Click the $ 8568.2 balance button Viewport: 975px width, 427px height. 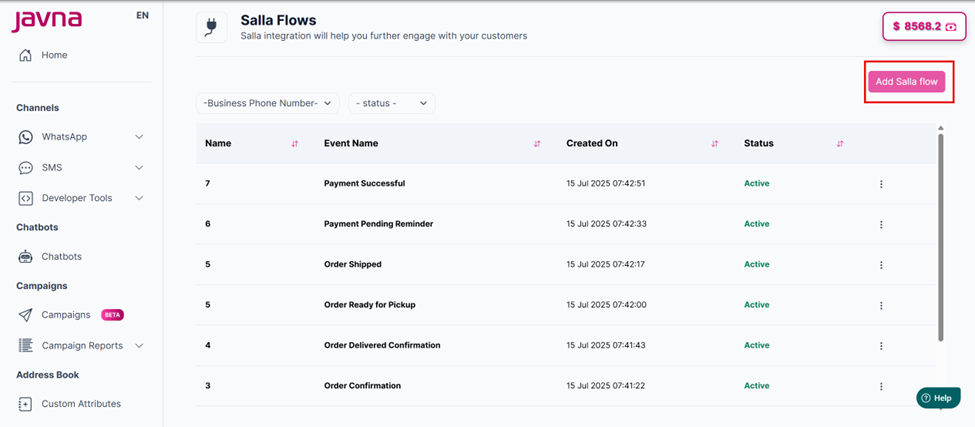(x=925, y=27)
